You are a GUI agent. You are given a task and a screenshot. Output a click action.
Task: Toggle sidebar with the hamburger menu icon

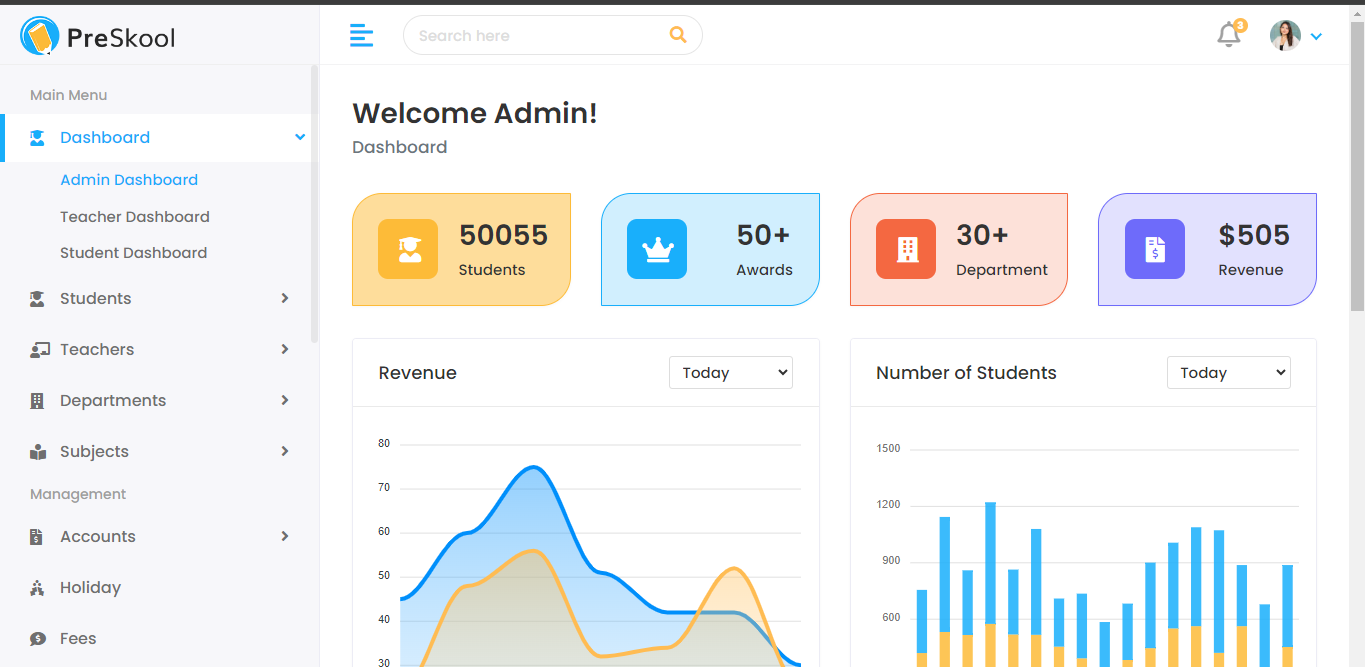[361, 36]
